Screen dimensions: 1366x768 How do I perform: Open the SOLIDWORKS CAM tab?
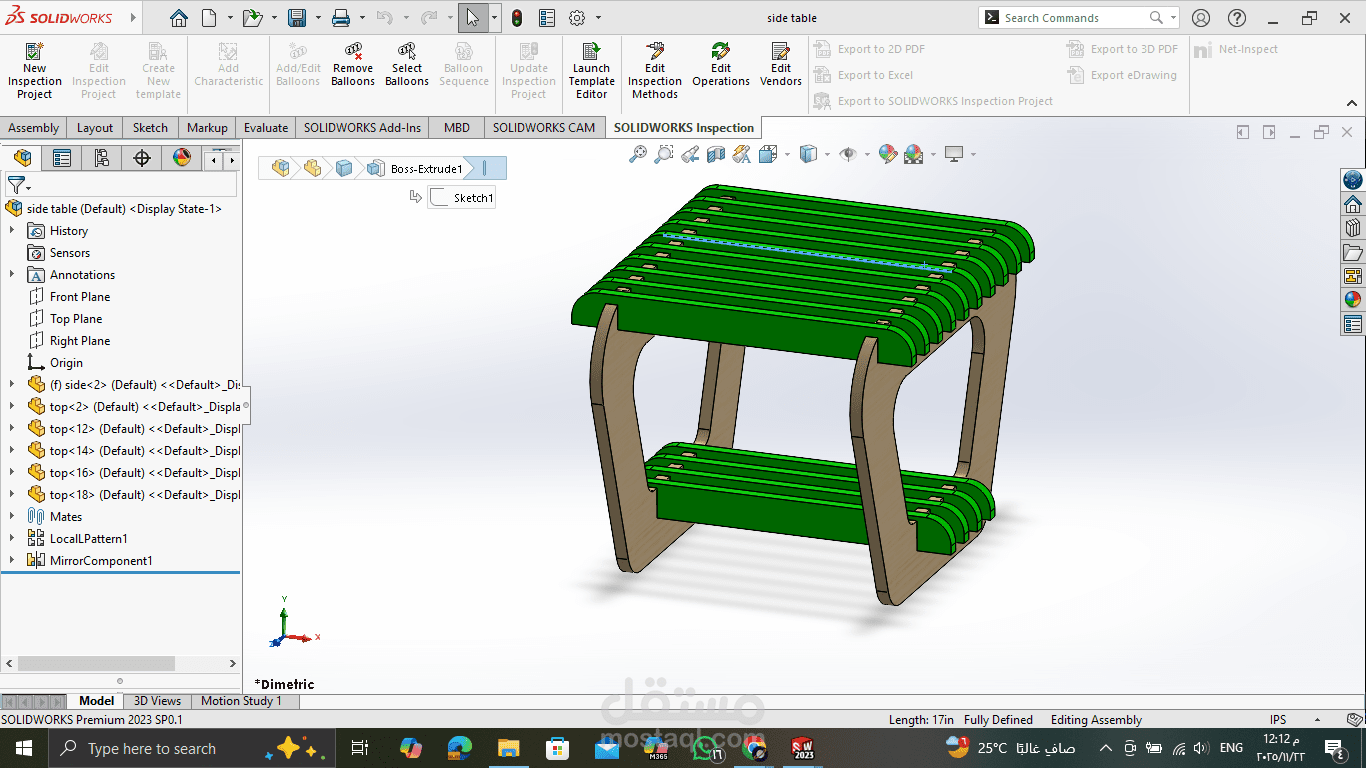(x=543, y=127)
